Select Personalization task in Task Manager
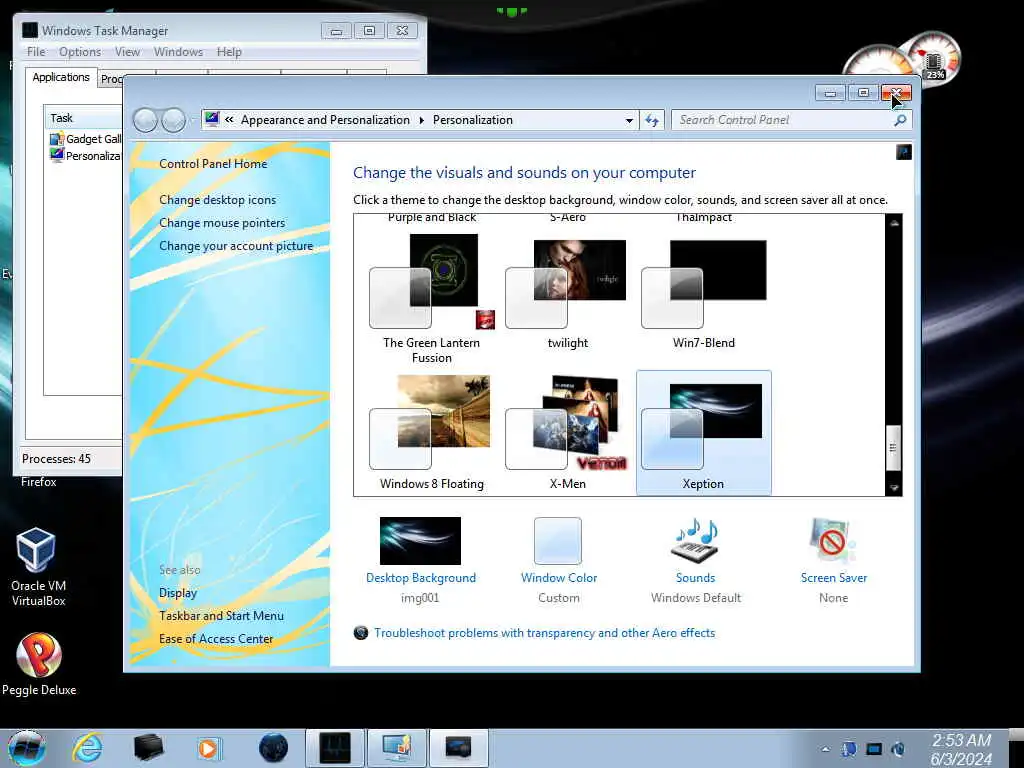The image size is (1024, 768). [x=86, y=155]
